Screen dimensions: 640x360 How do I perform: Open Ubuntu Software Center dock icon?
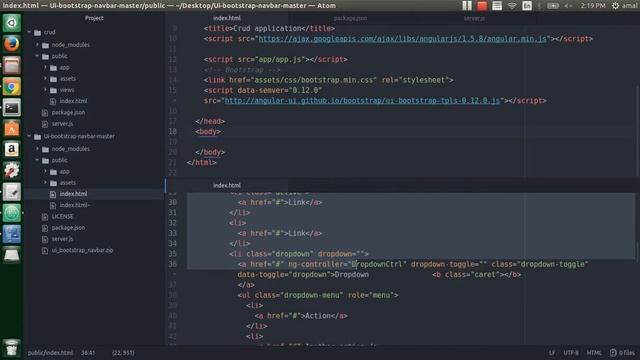[11, 129]
